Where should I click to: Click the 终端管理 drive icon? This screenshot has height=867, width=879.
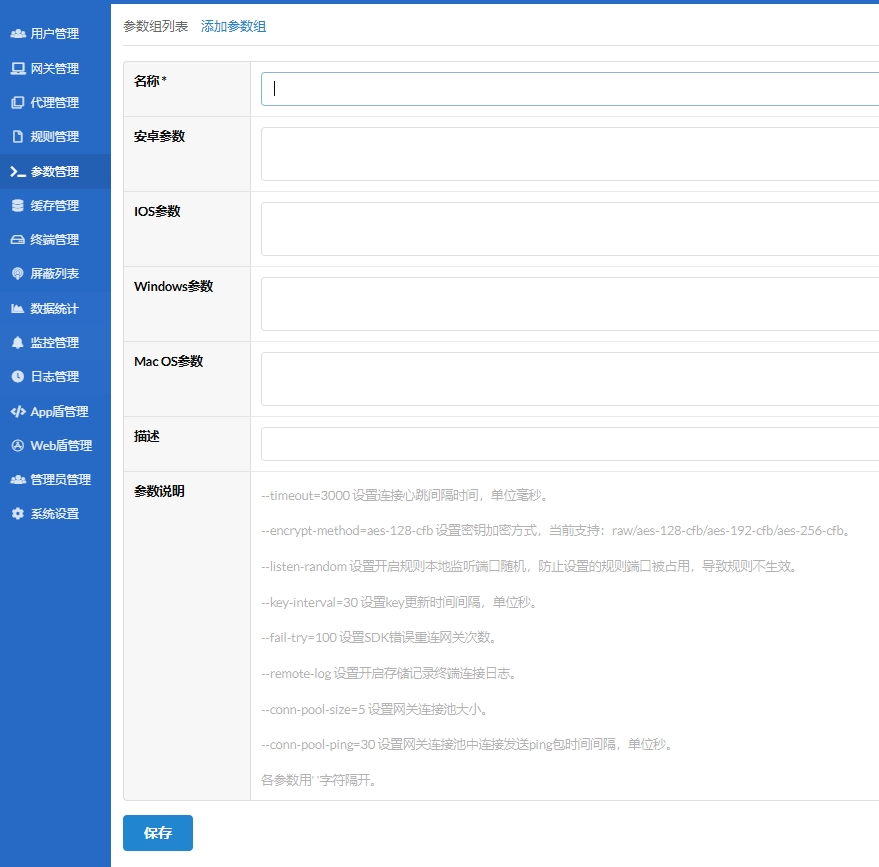click(18, 240)
